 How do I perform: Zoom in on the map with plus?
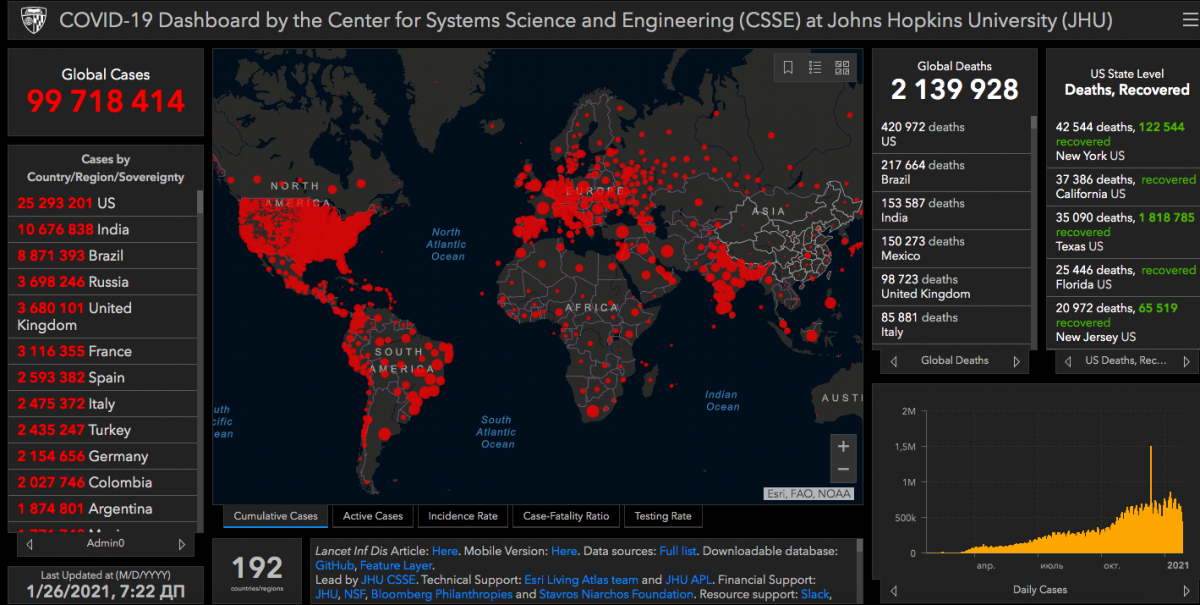843,446
